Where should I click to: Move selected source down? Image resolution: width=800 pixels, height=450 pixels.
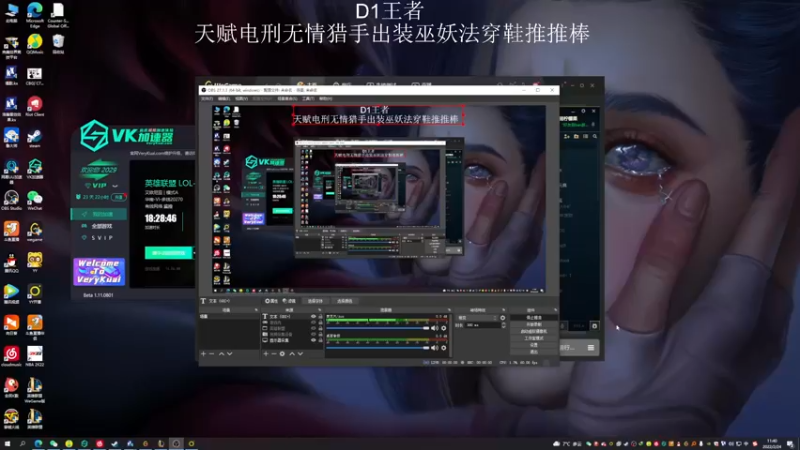(301, 354)
